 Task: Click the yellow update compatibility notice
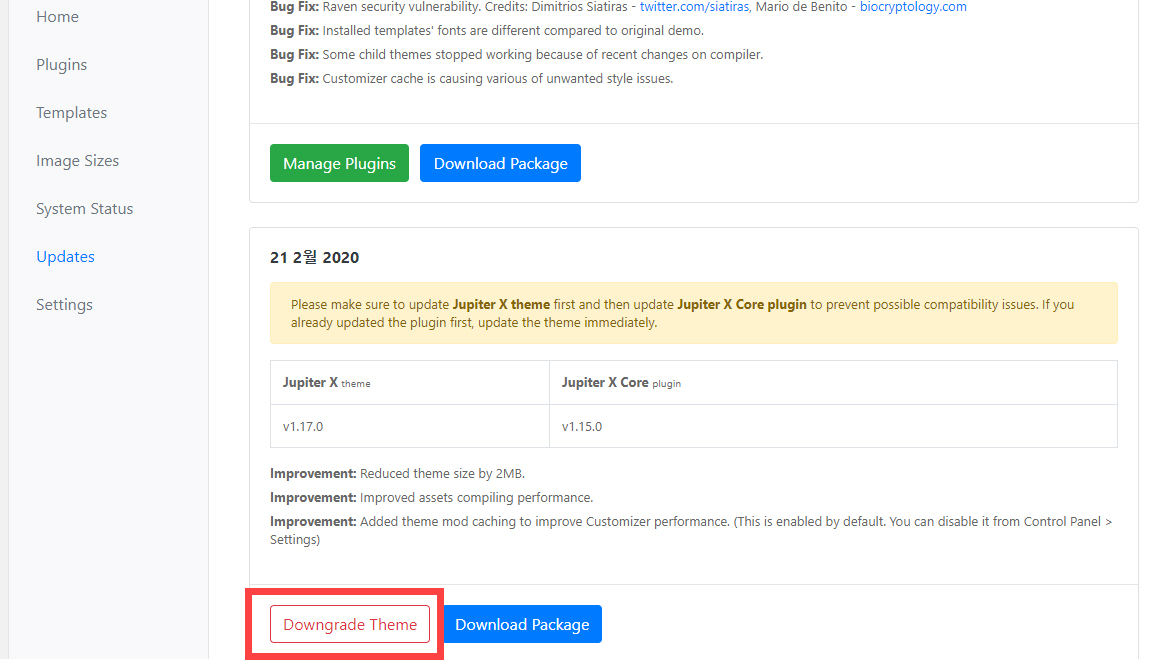pyautogui.click(x=693, y=313)
